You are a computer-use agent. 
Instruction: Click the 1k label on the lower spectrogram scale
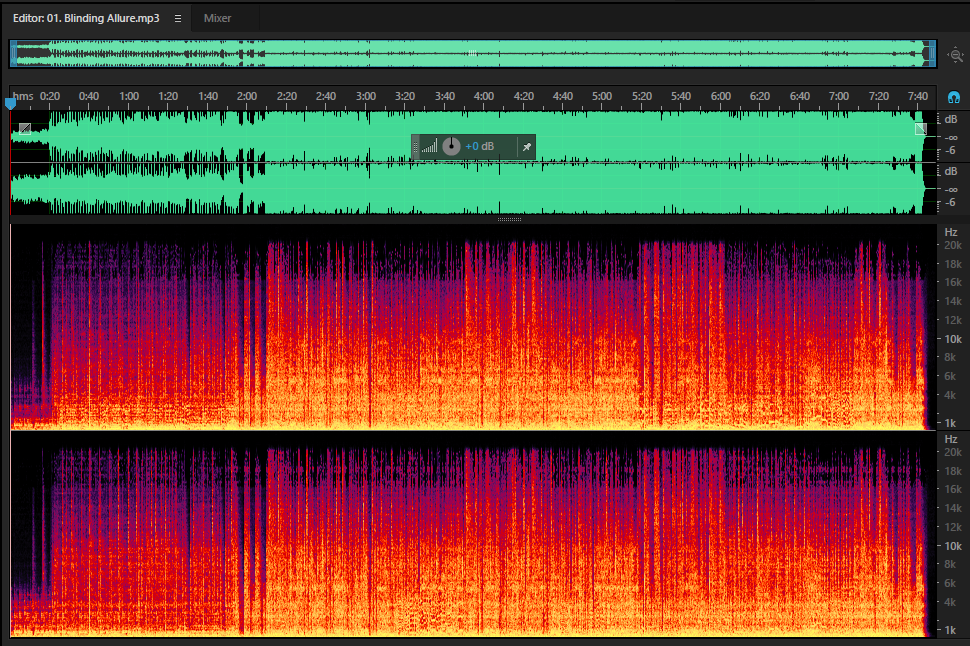950,630
